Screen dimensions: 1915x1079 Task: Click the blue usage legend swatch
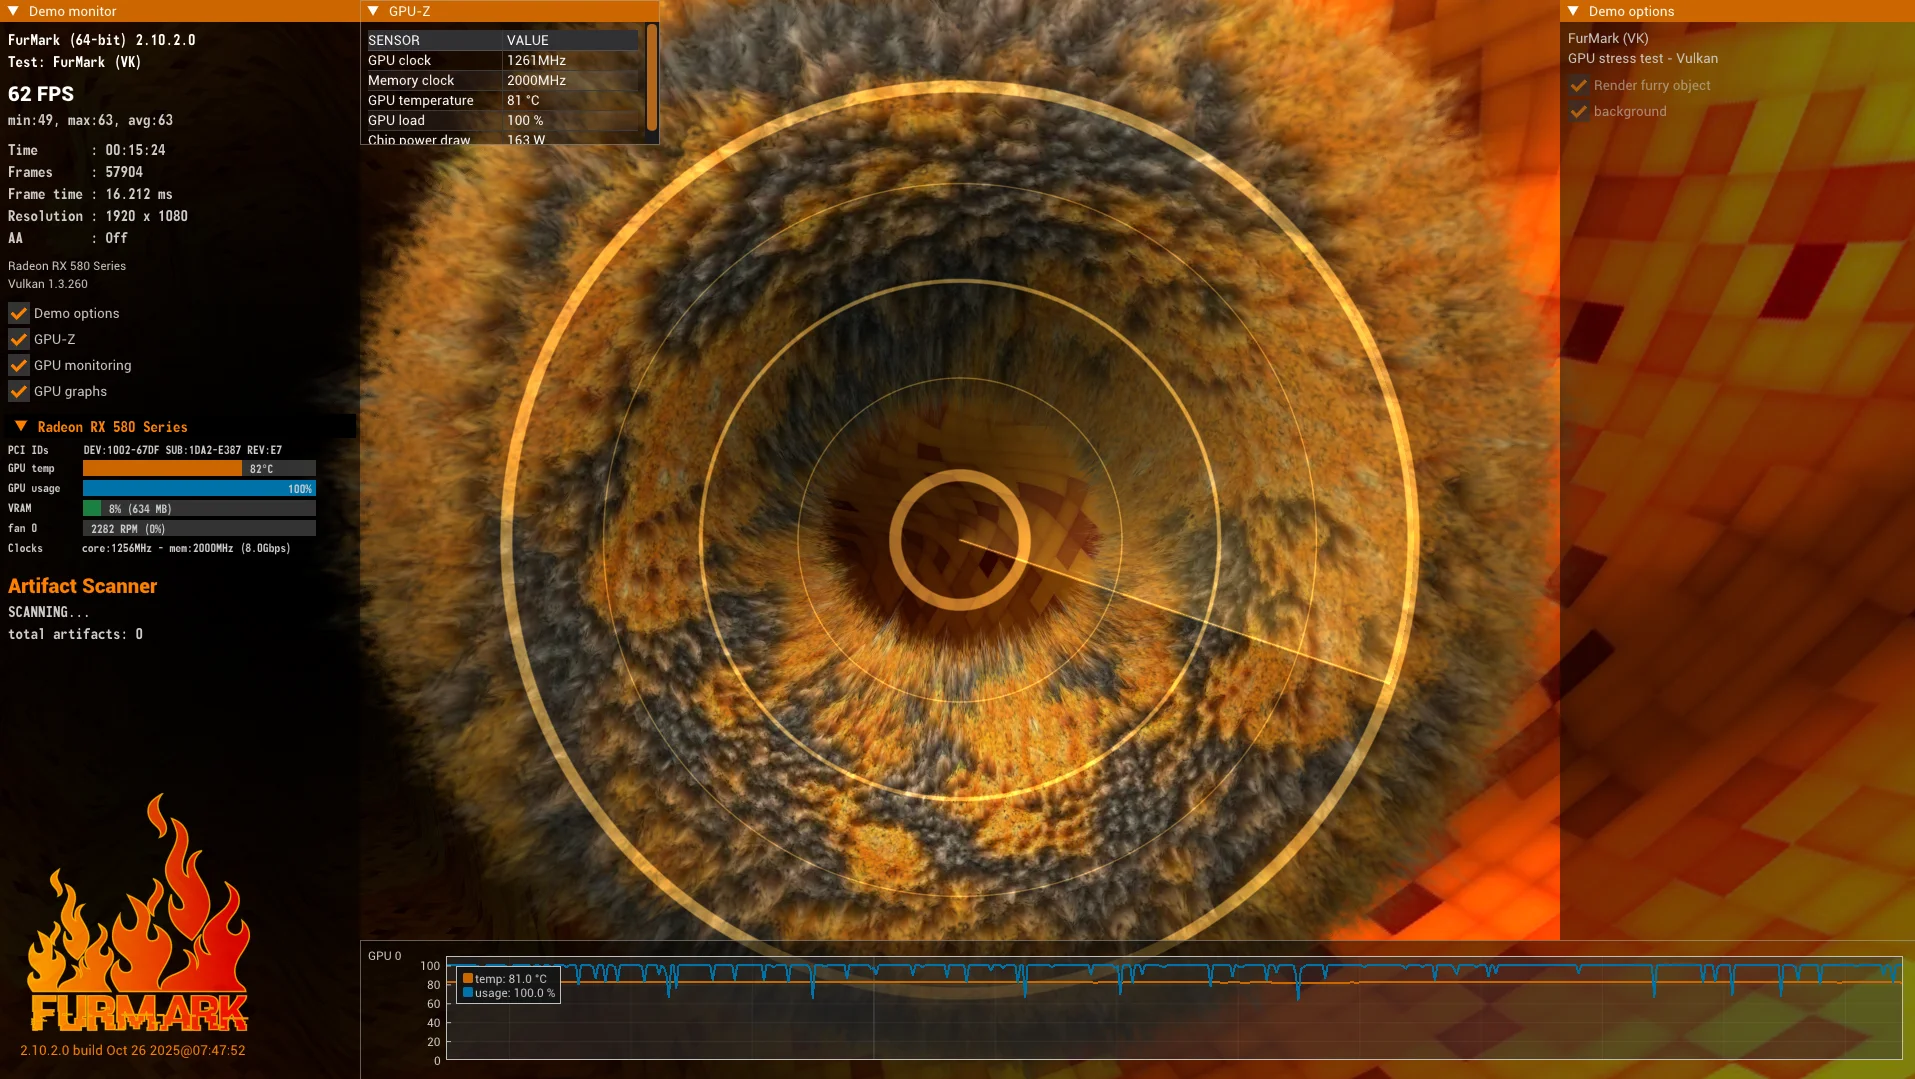coord(468,993)
